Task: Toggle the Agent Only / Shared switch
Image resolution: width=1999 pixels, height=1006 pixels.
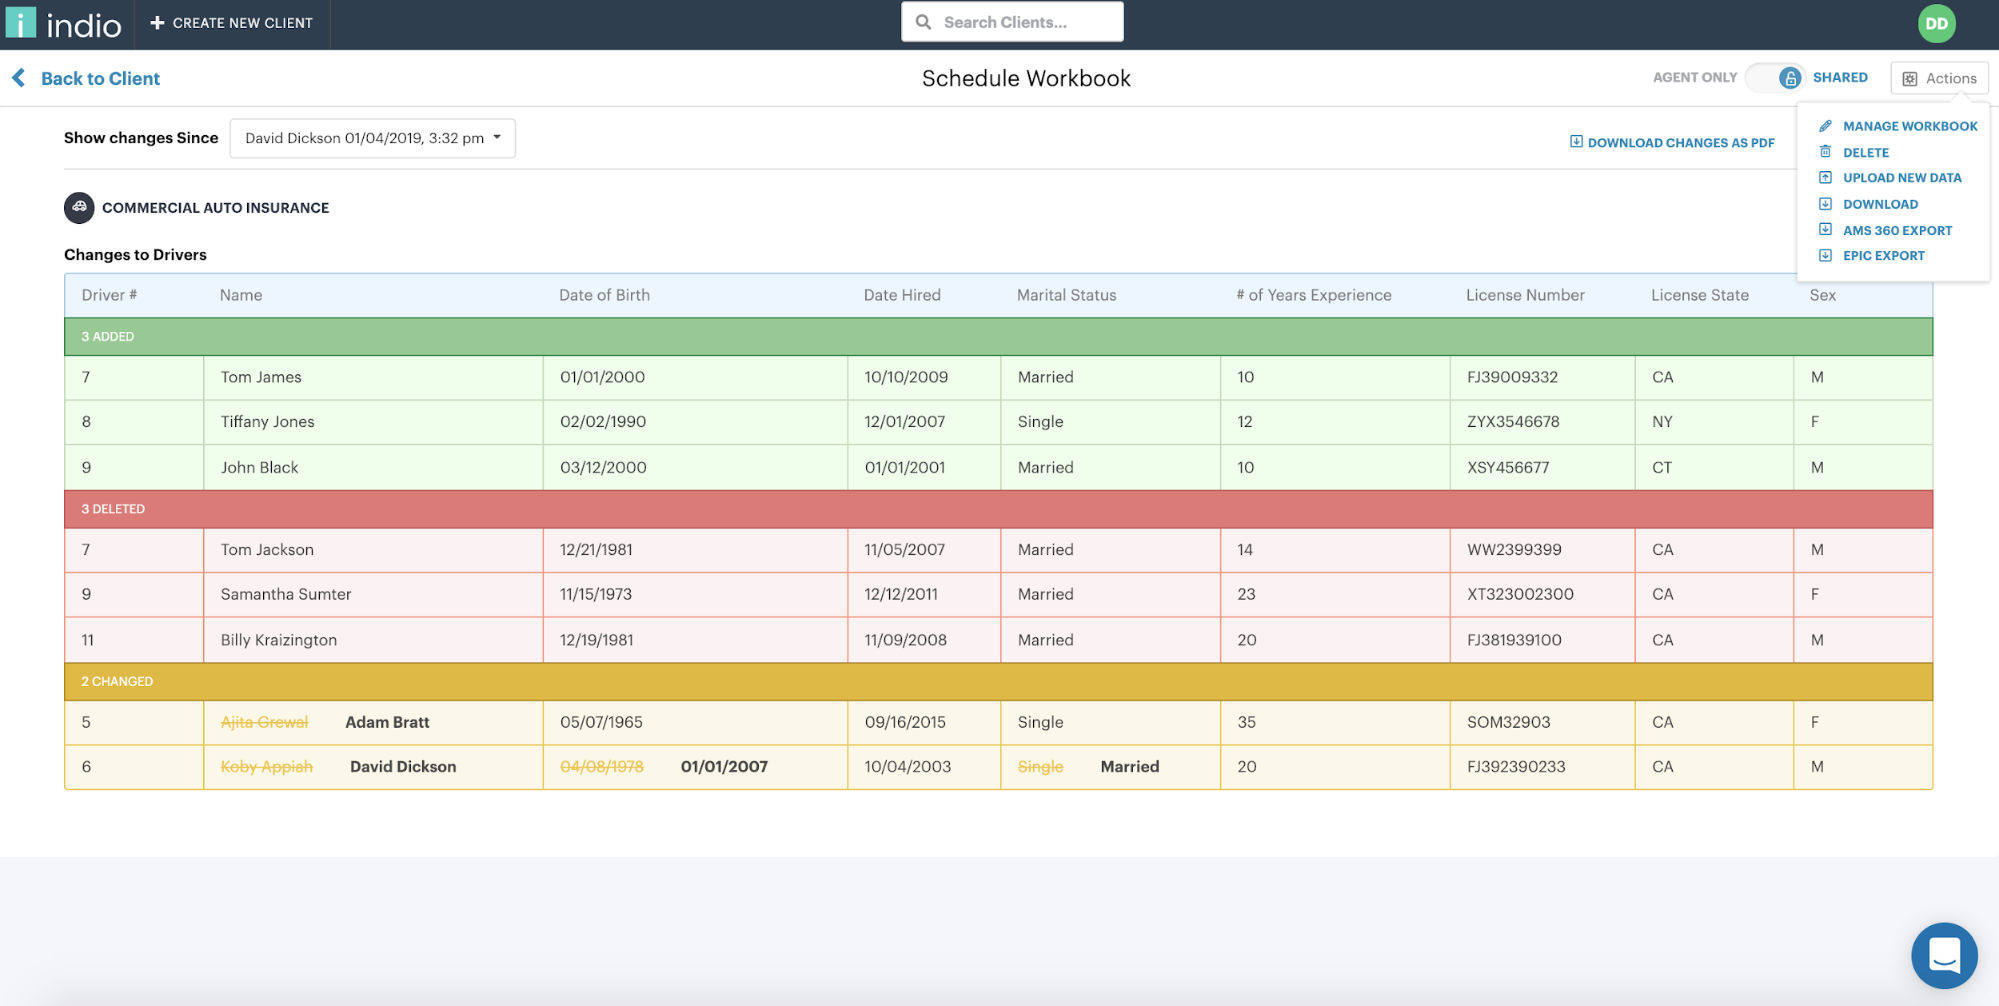Action: [1775, 78]
